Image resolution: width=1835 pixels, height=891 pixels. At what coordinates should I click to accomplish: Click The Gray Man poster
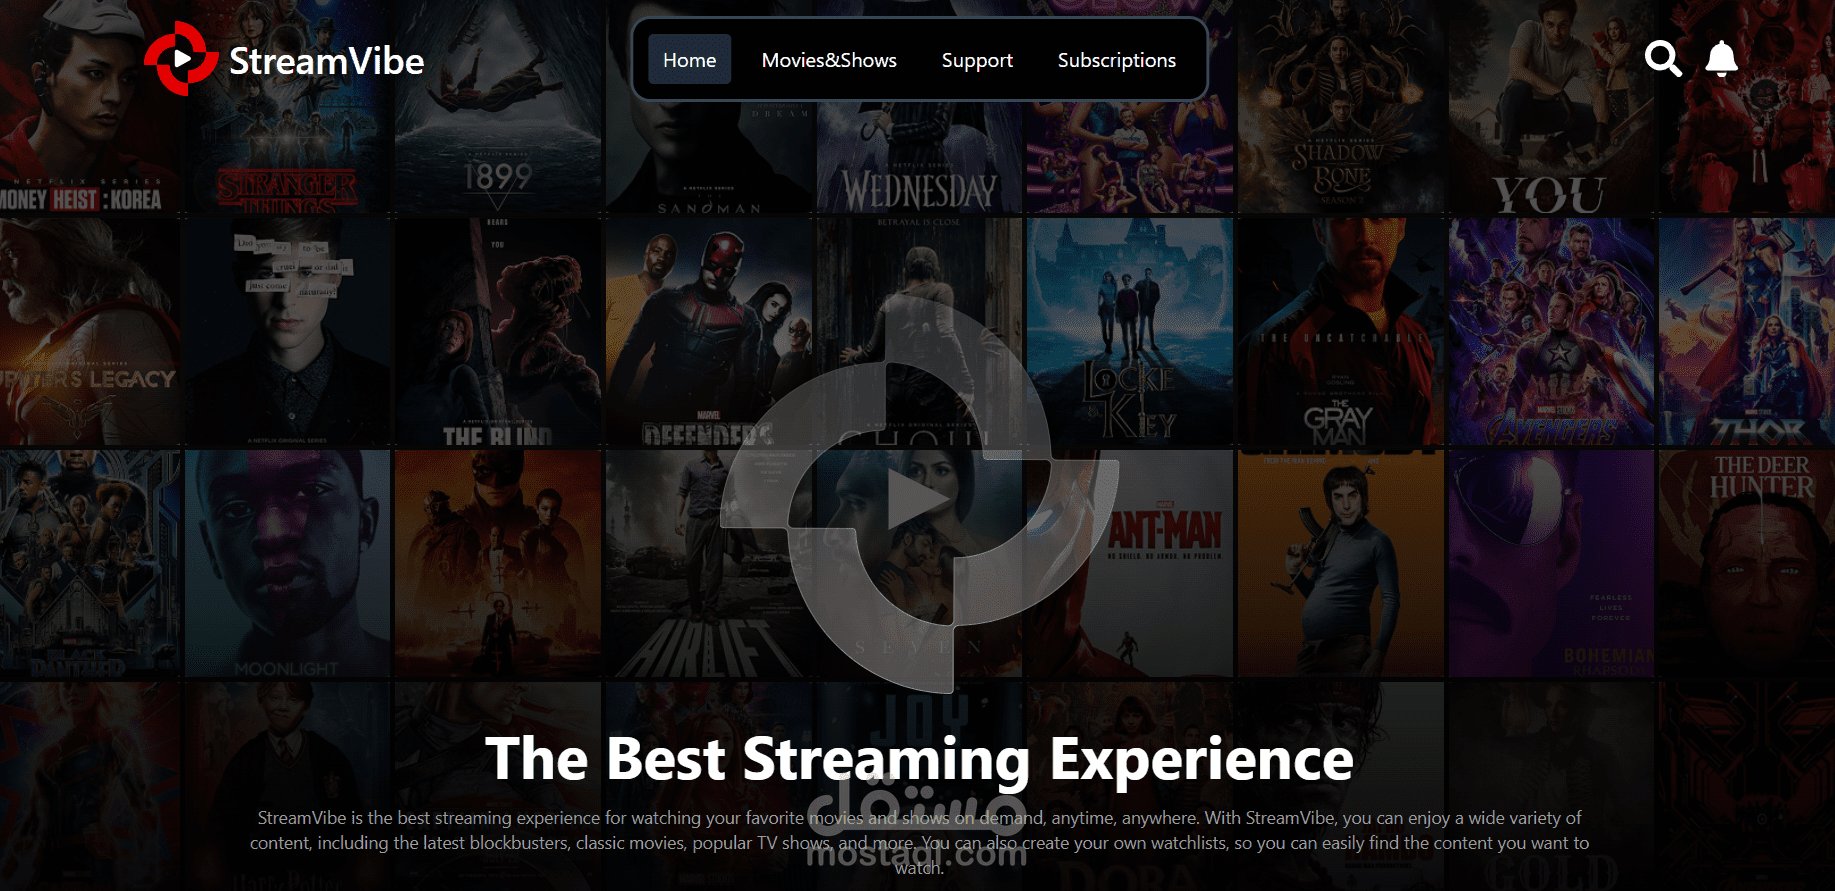click(x=1340, y=332)
